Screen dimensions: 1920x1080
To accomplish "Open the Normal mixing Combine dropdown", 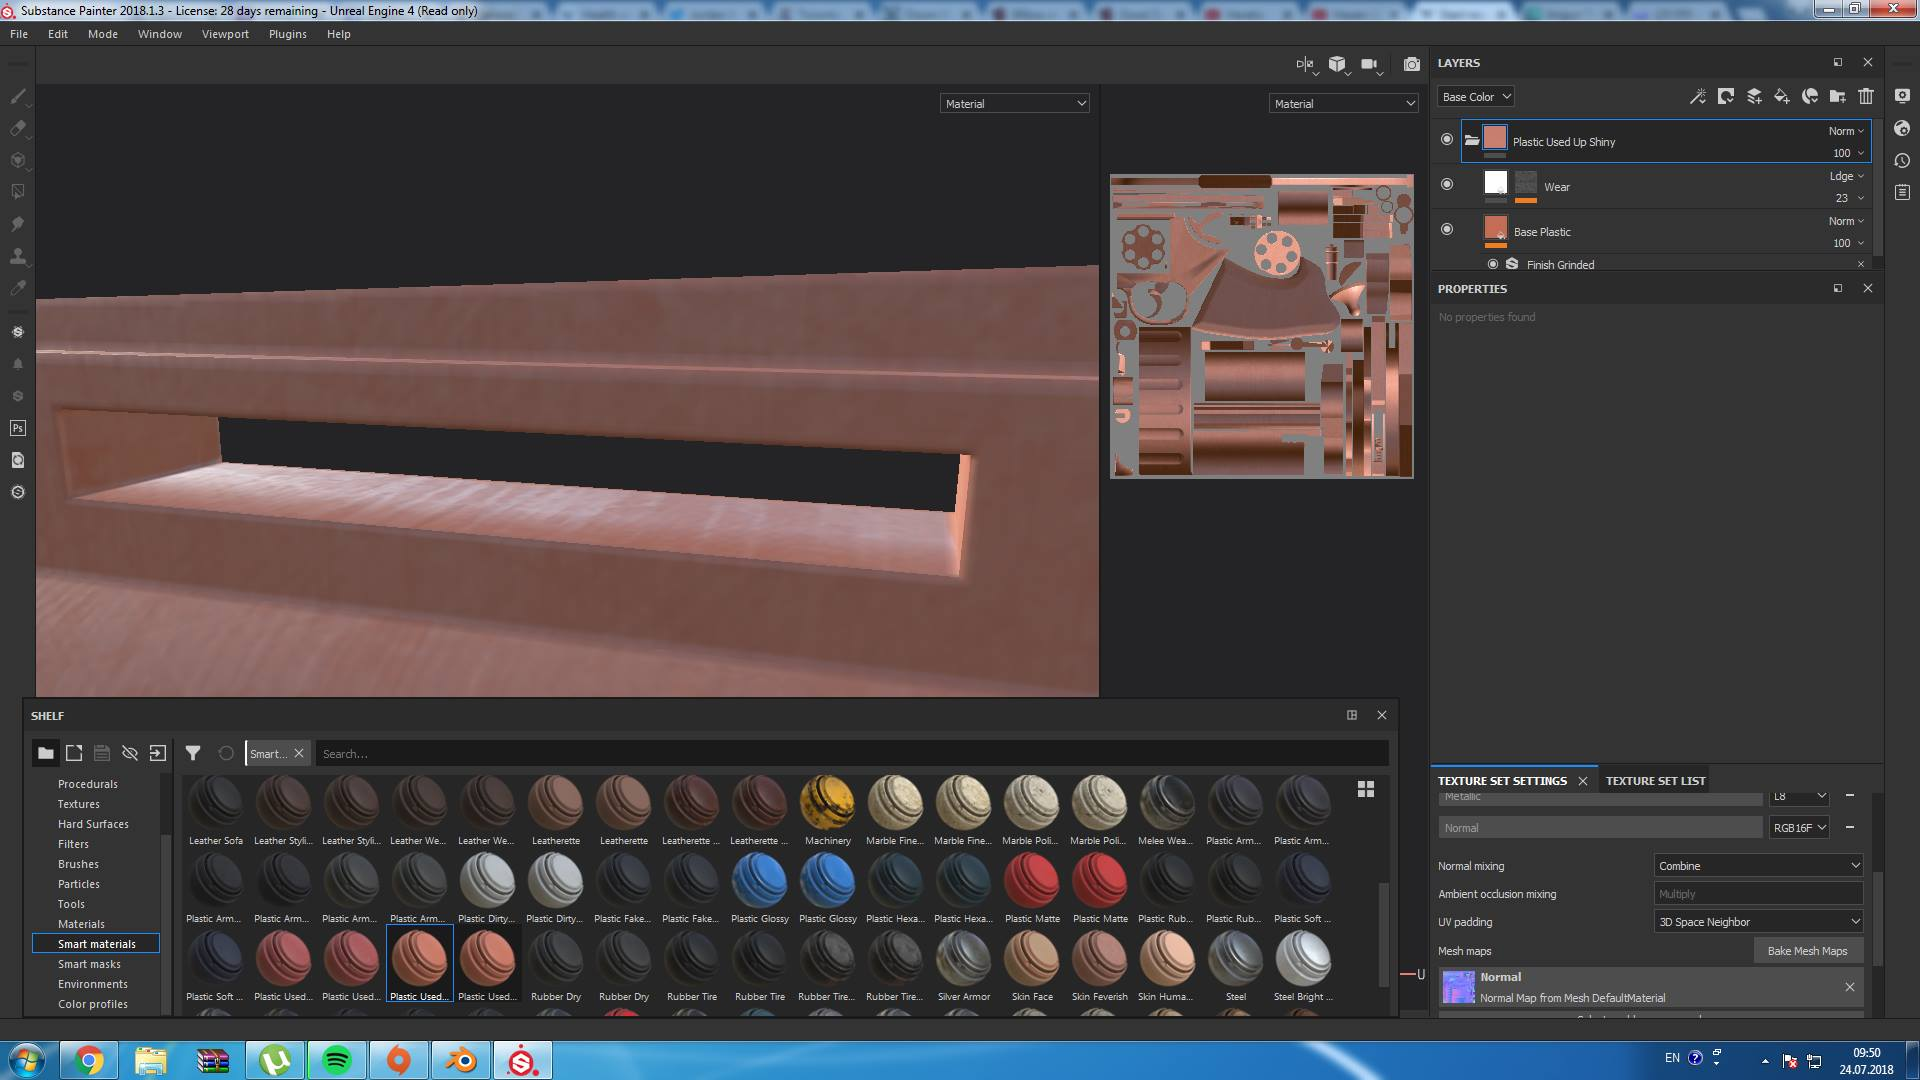I will click(1758, 866).
